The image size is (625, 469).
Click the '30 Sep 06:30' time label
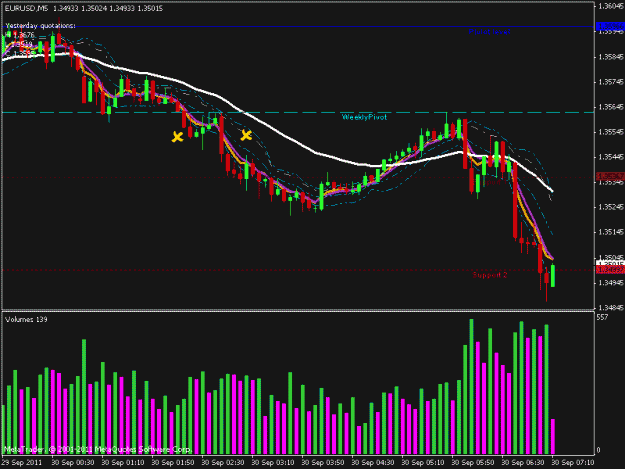[523, 463]
